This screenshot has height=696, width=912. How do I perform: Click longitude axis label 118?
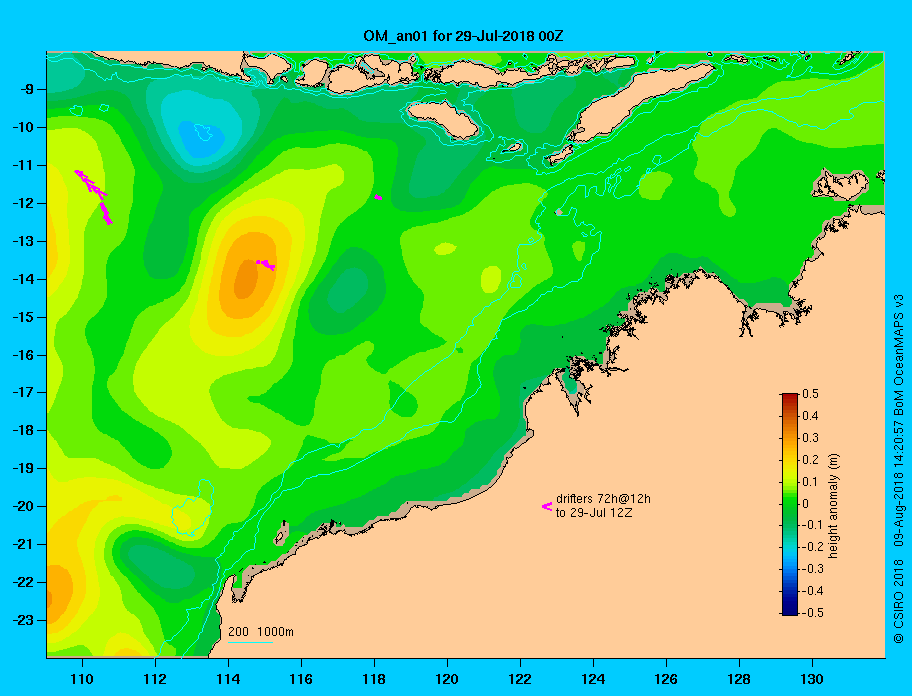375,679
